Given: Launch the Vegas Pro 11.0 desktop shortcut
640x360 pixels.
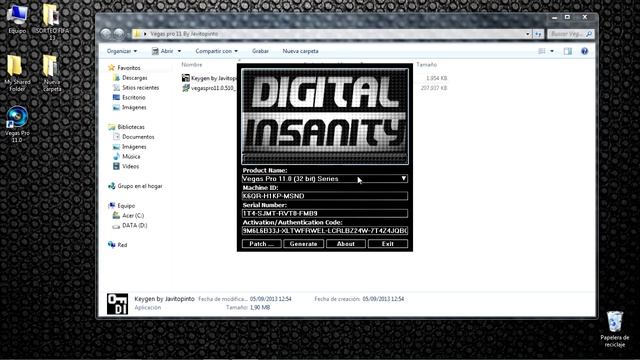Looking at the screenshot, I should 17,124.
